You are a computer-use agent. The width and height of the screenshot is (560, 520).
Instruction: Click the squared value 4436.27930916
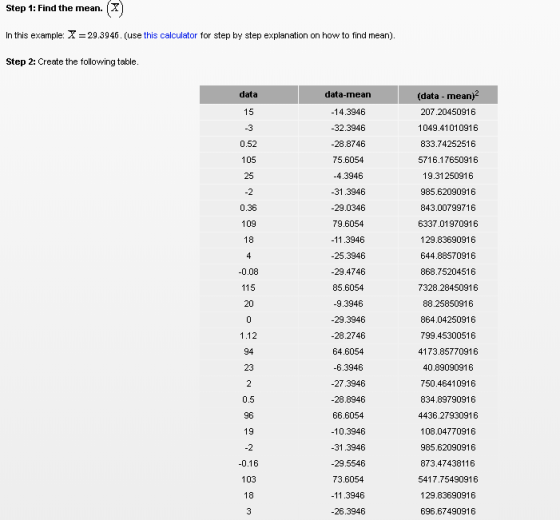point(448,416)
